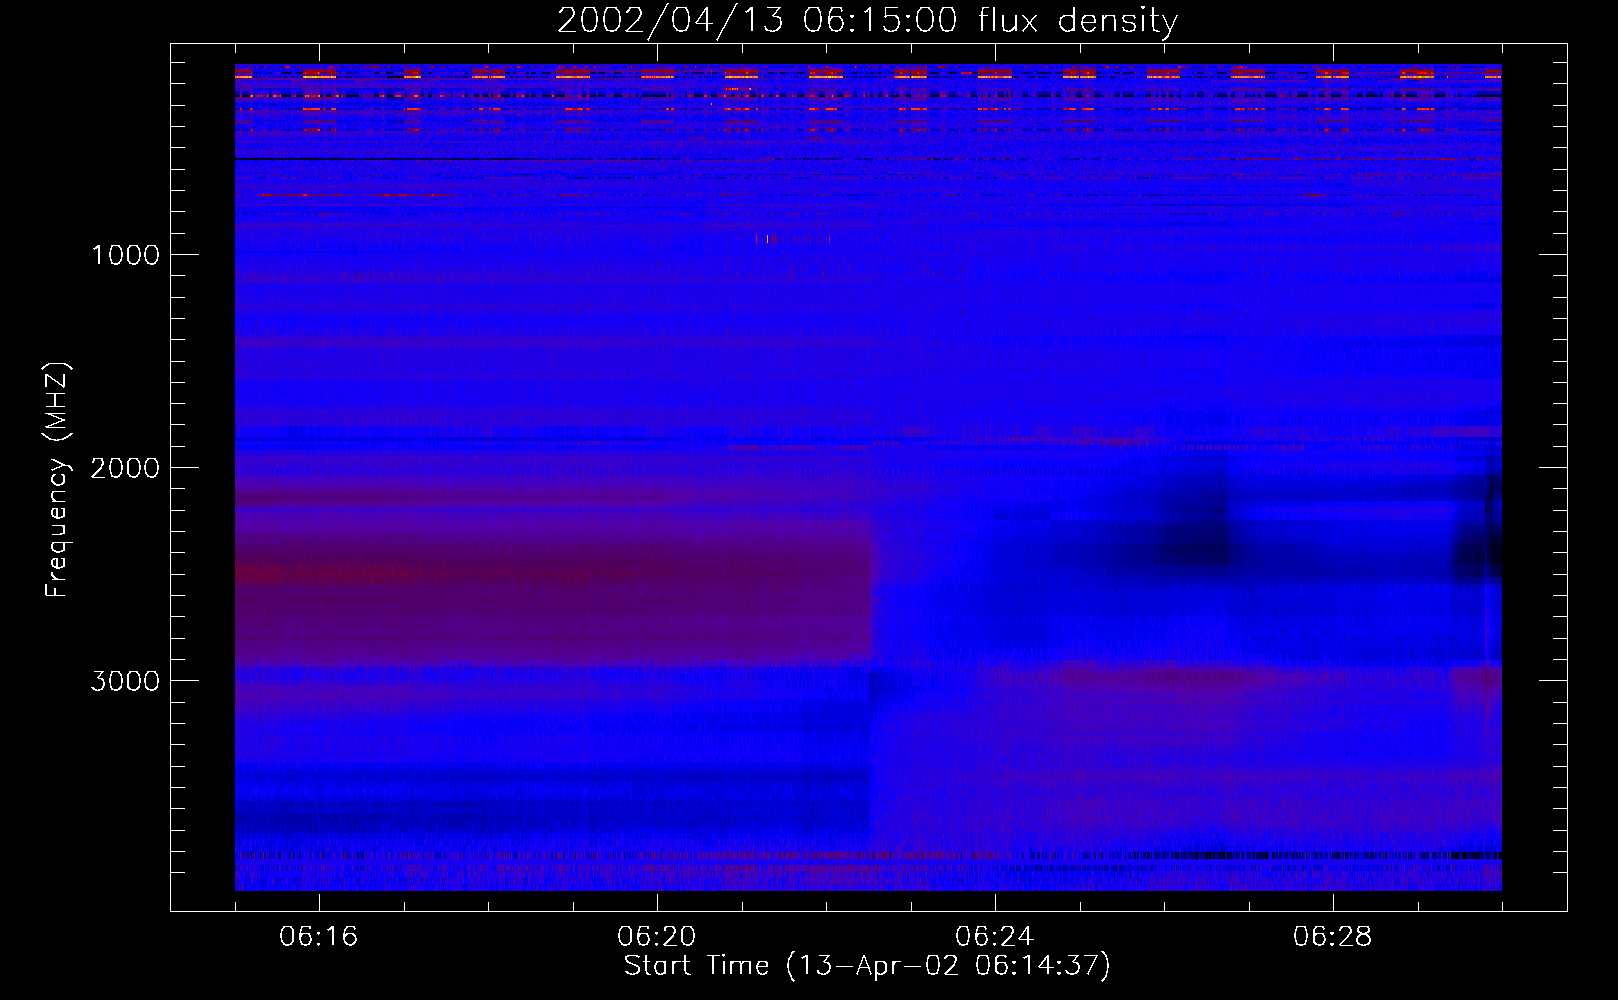Viewport: 1618px width, 1000px height.
Task: Click the 06:24 time tick label
Action: pyautogui.click(x=995, y=937)
